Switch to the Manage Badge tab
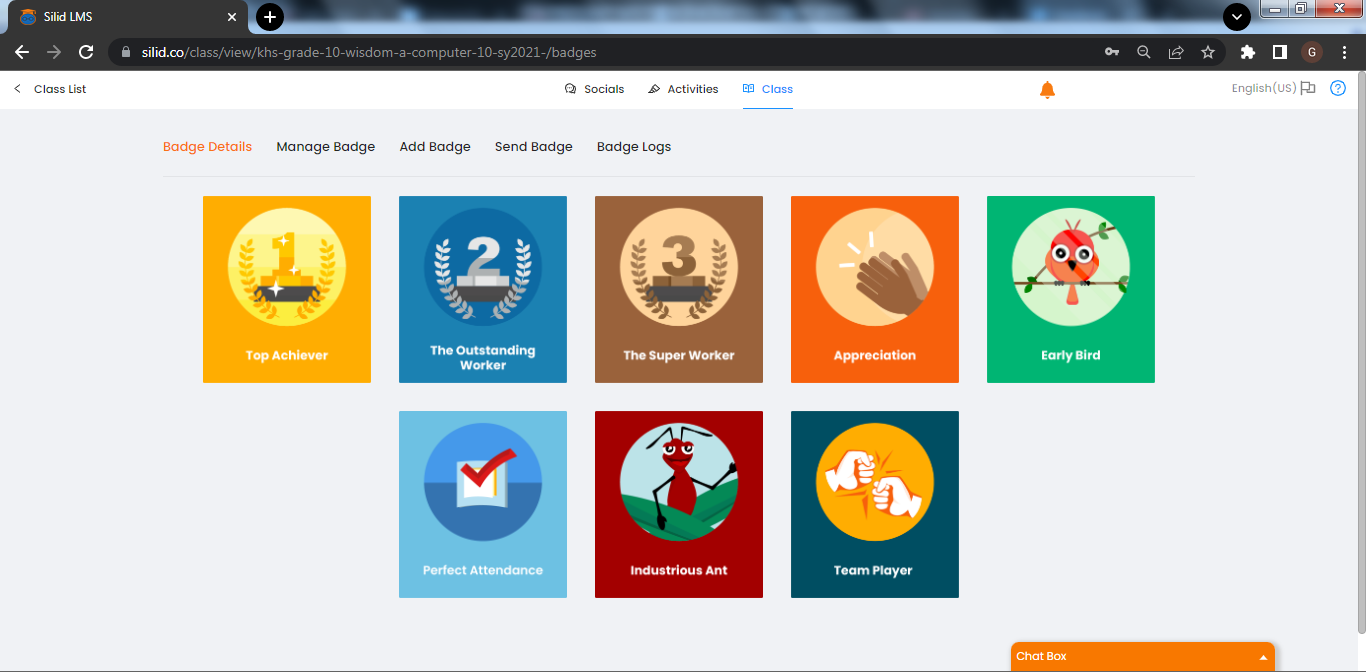 point(326,146)
